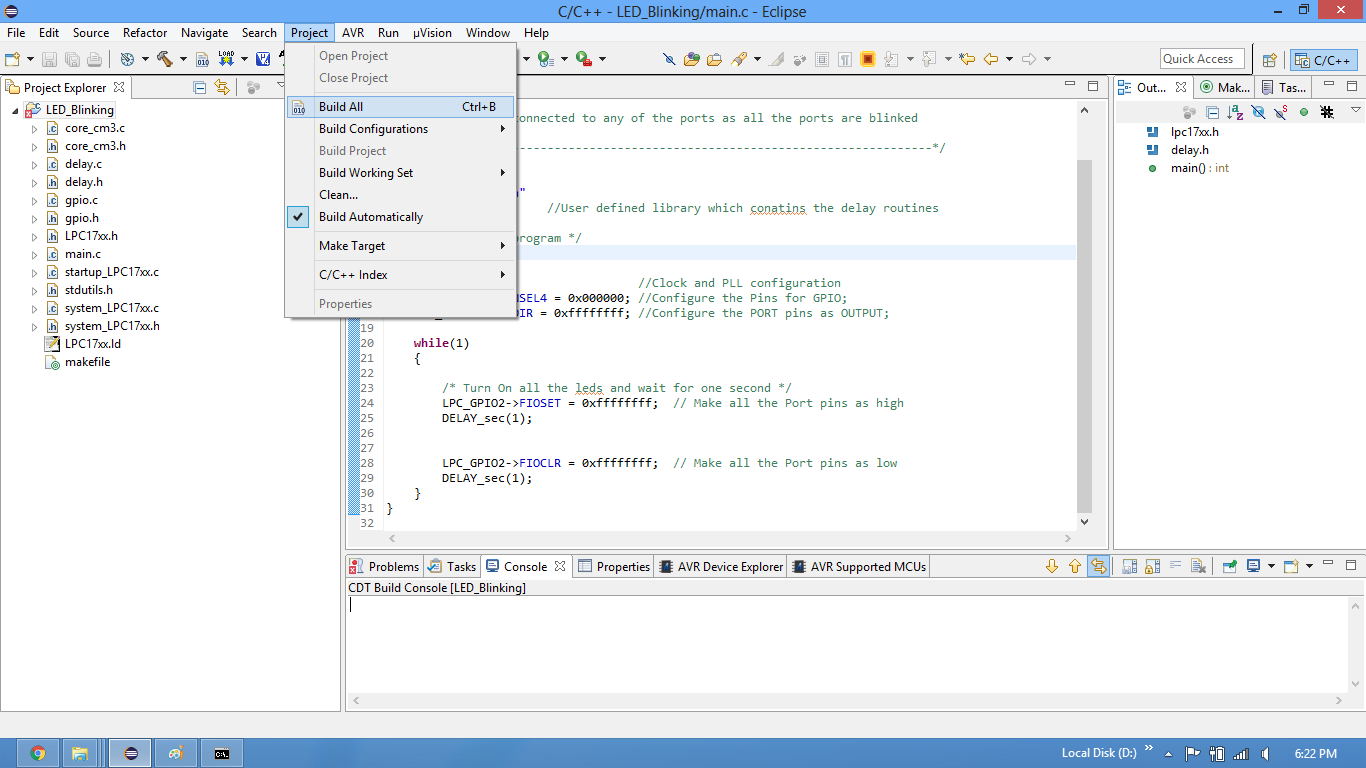Click the Clear Console icon

coord(1200,566)
